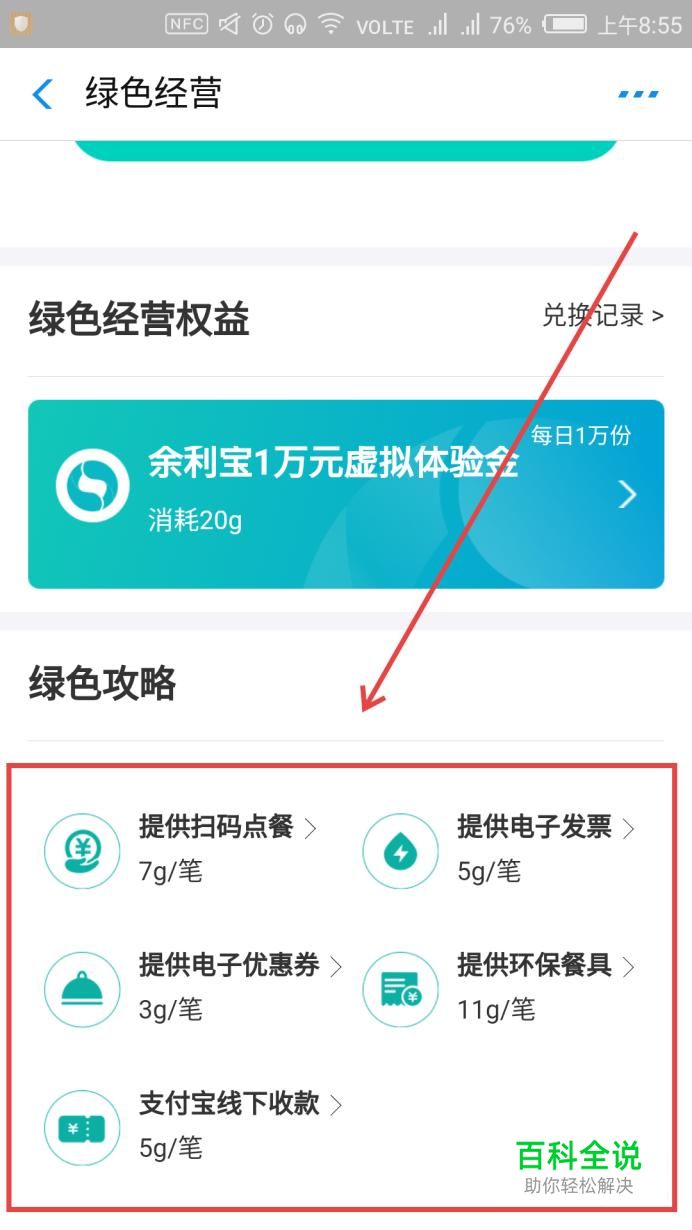Viewport: 692px width, 1230px height.
Task: Tap the back arrow beside 绿色经营
Action: tap(42, 94)
